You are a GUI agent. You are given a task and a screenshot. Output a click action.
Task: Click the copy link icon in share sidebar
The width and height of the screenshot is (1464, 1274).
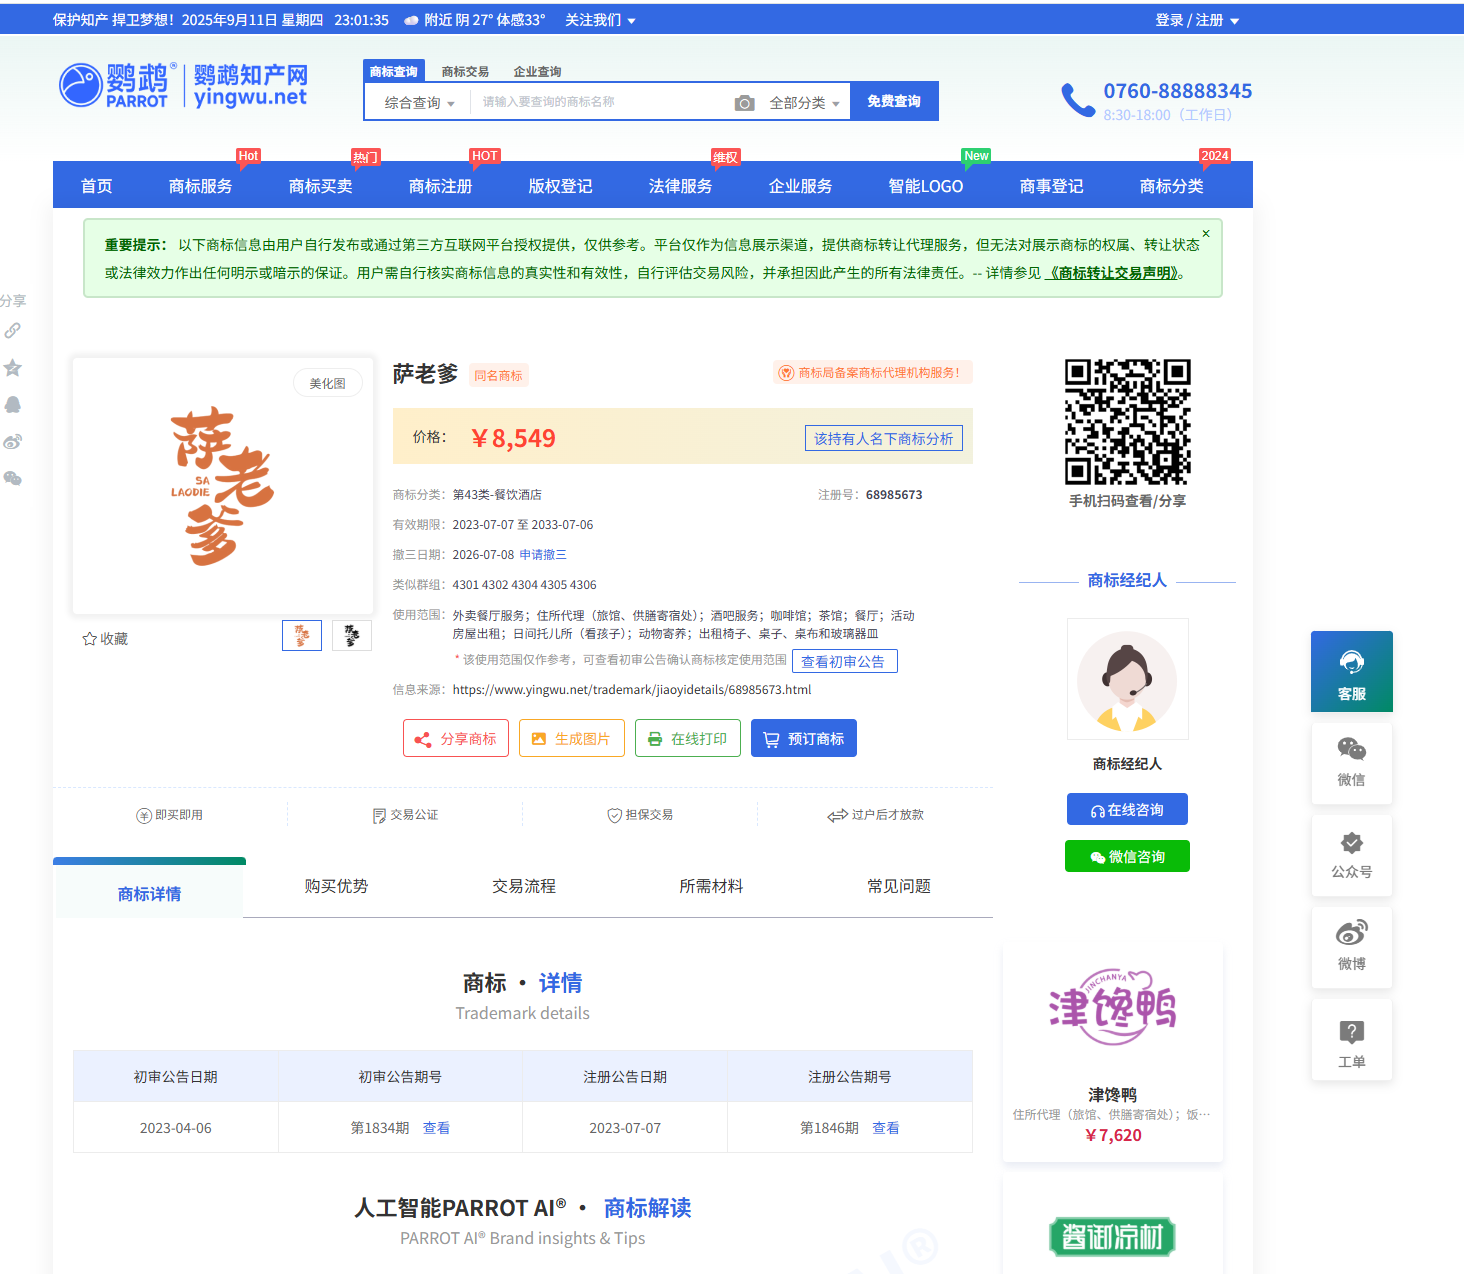pyautogui.click(x=13, y=331)
